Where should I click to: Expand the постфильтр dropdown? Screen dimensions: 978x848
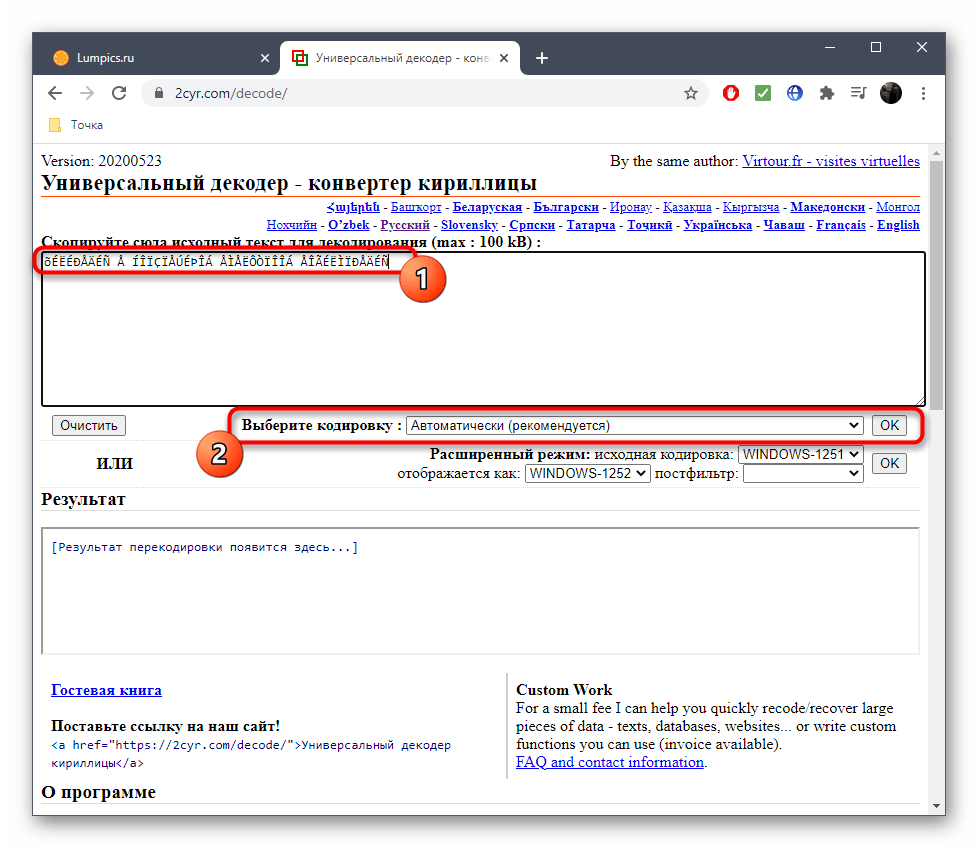pyautogui.click(x=803, y=473)
